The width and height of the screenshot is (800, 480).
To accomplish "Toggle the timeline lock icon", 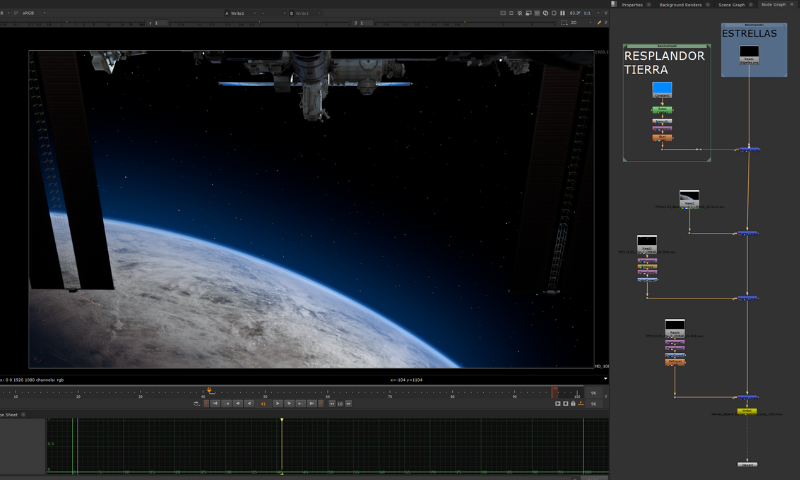I will [573, 403].
